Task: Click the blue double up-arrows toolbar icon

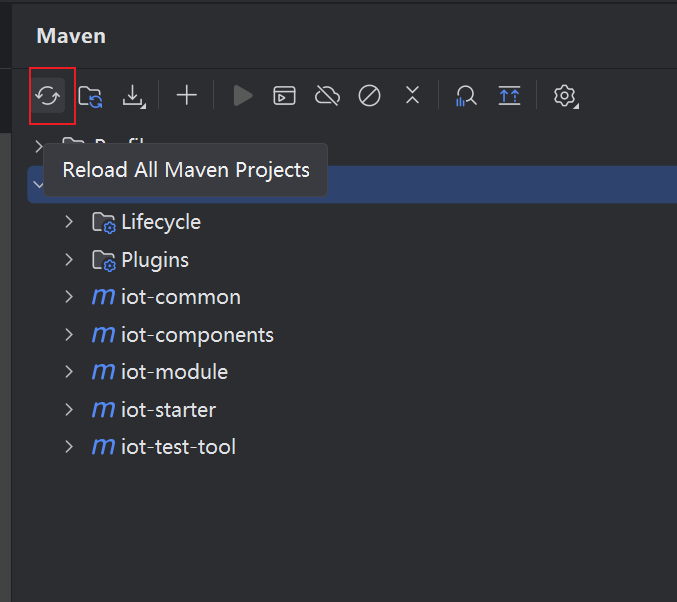Action: click(509, 96)
